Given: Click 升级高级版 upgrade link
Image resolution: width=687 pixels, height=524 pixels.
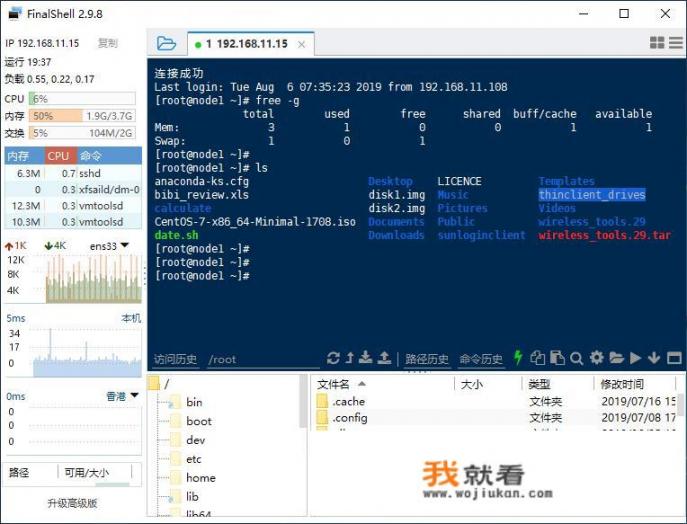Looking at the screenshot, I should point(72,503).
